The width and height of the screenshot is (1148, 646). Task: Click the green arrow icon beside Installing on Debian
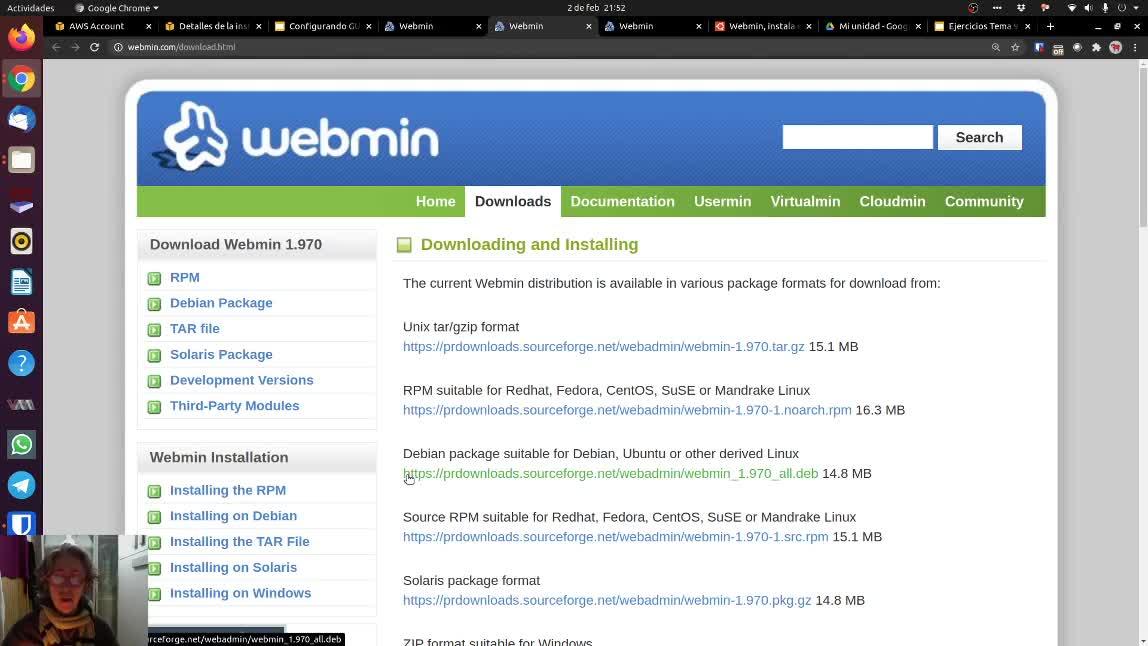tap(154, 517)
